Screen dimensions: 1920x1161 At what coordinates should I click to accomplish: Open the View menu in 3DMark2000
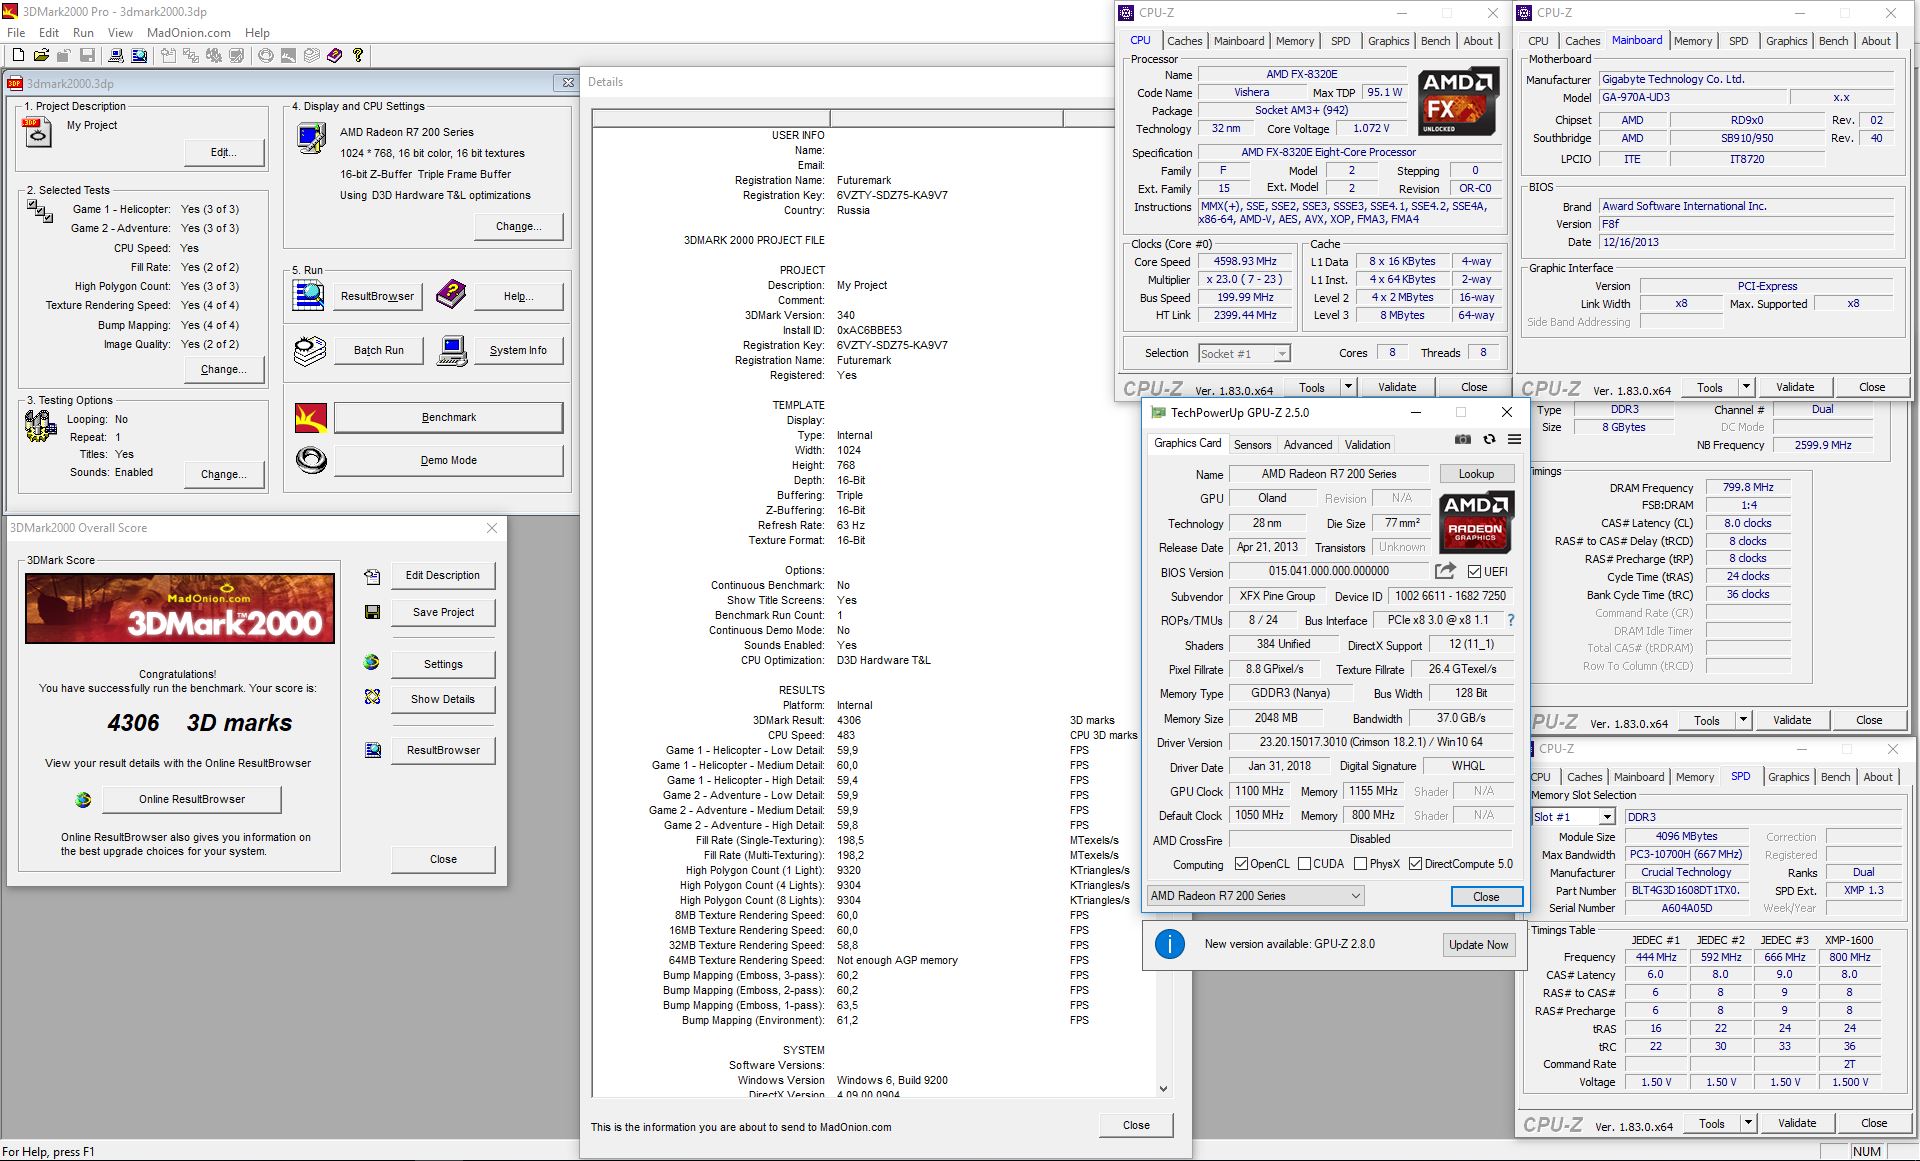coord(120,33)
